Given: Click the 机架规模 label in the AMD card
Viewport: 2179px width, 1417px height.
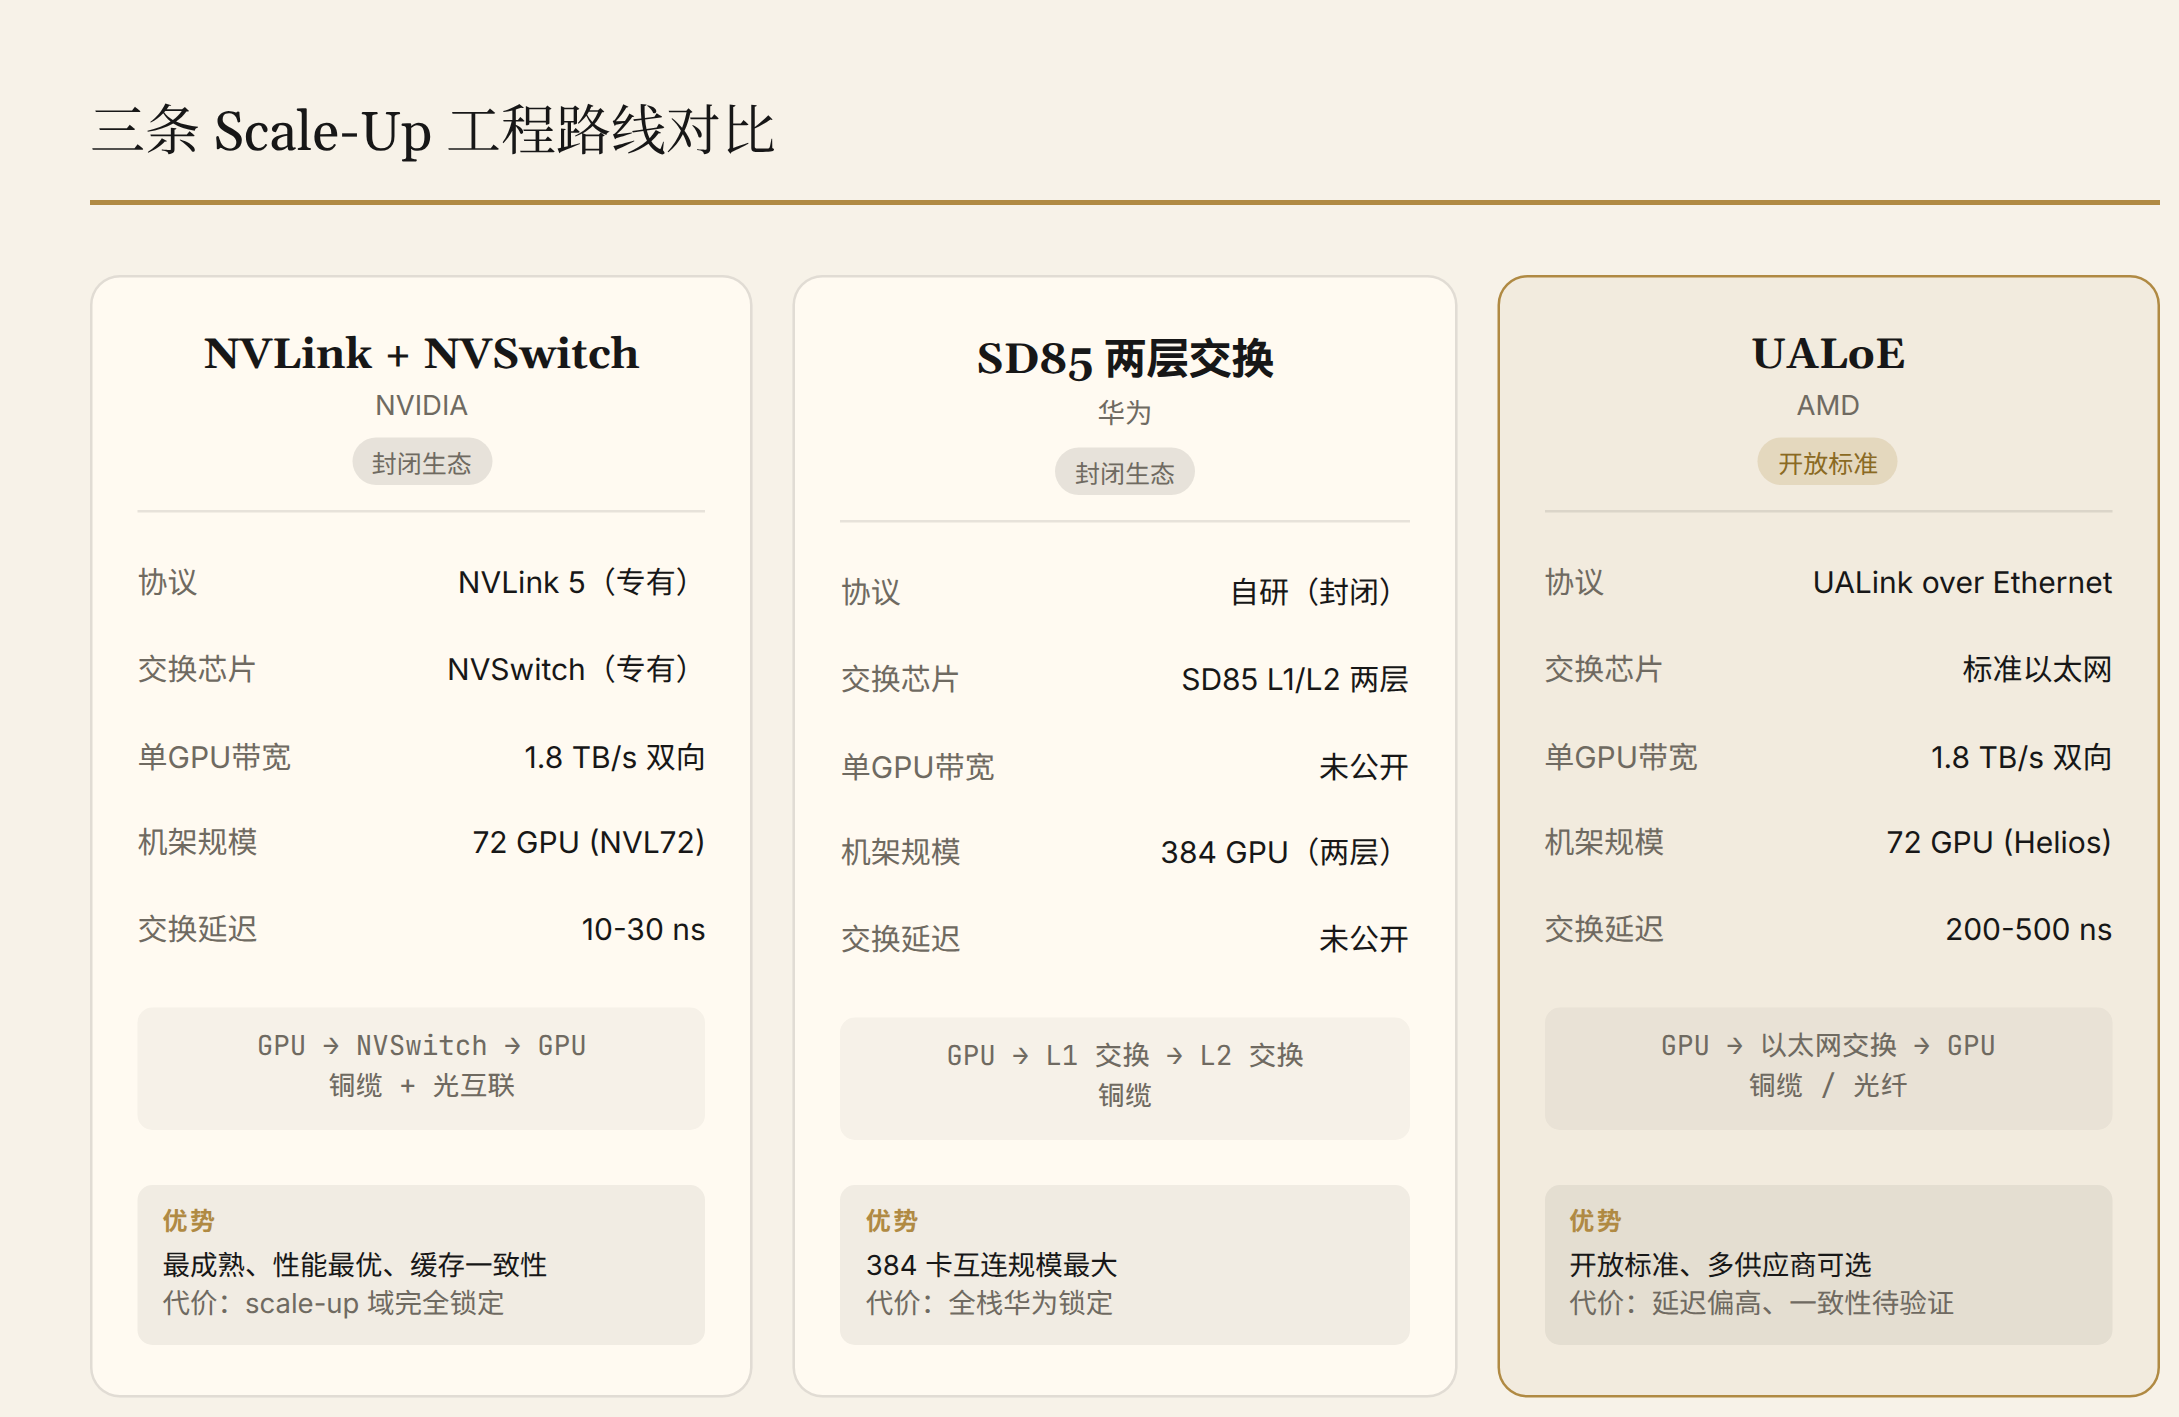Looking at the screenshot, I should coord(1604,842).
